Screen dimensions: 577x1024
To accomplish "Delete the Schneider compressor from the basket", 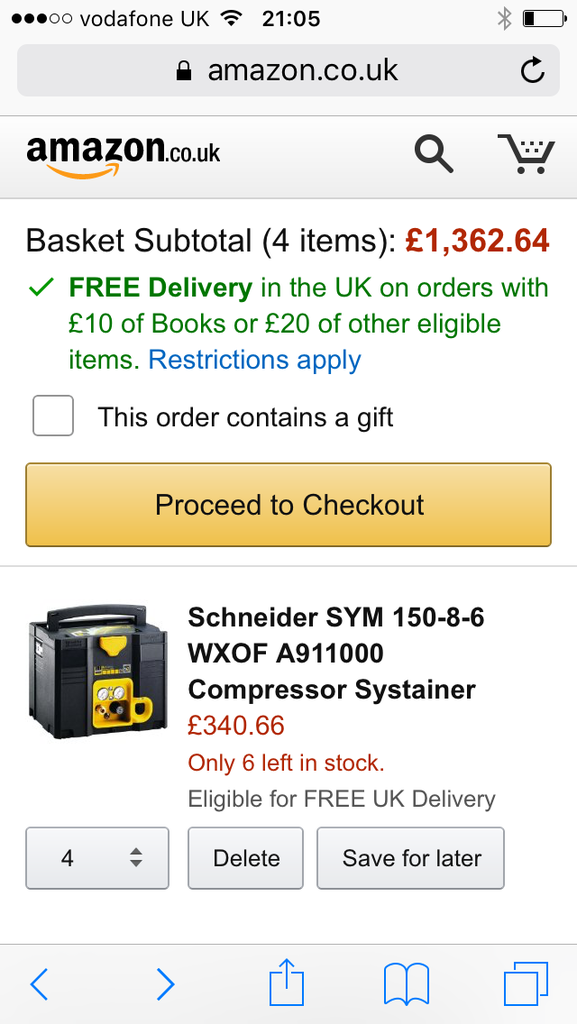I will click(x=245, y=858).
